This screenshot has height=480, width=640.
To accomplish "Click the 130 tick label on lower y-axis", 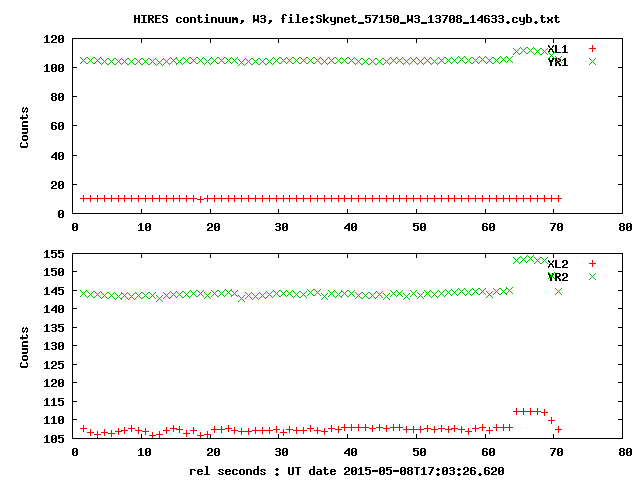I will click(x=54, y=346).
